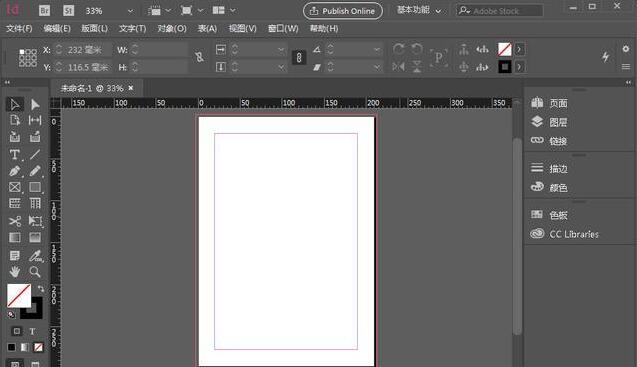
Task: Toggle constrain proportions link for scaling
Action: pyautogui.click(x=299, y=58)
